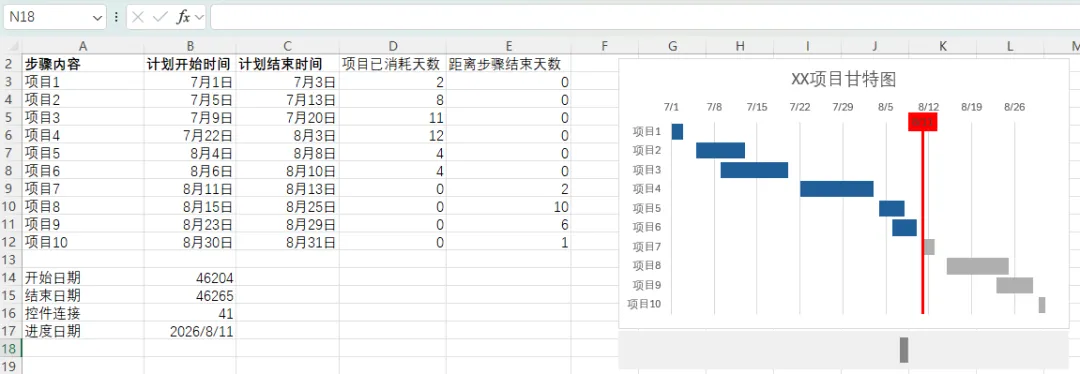1080x374 pixels.
Task: Click remaining days value 6
Action: click(508, 225)
